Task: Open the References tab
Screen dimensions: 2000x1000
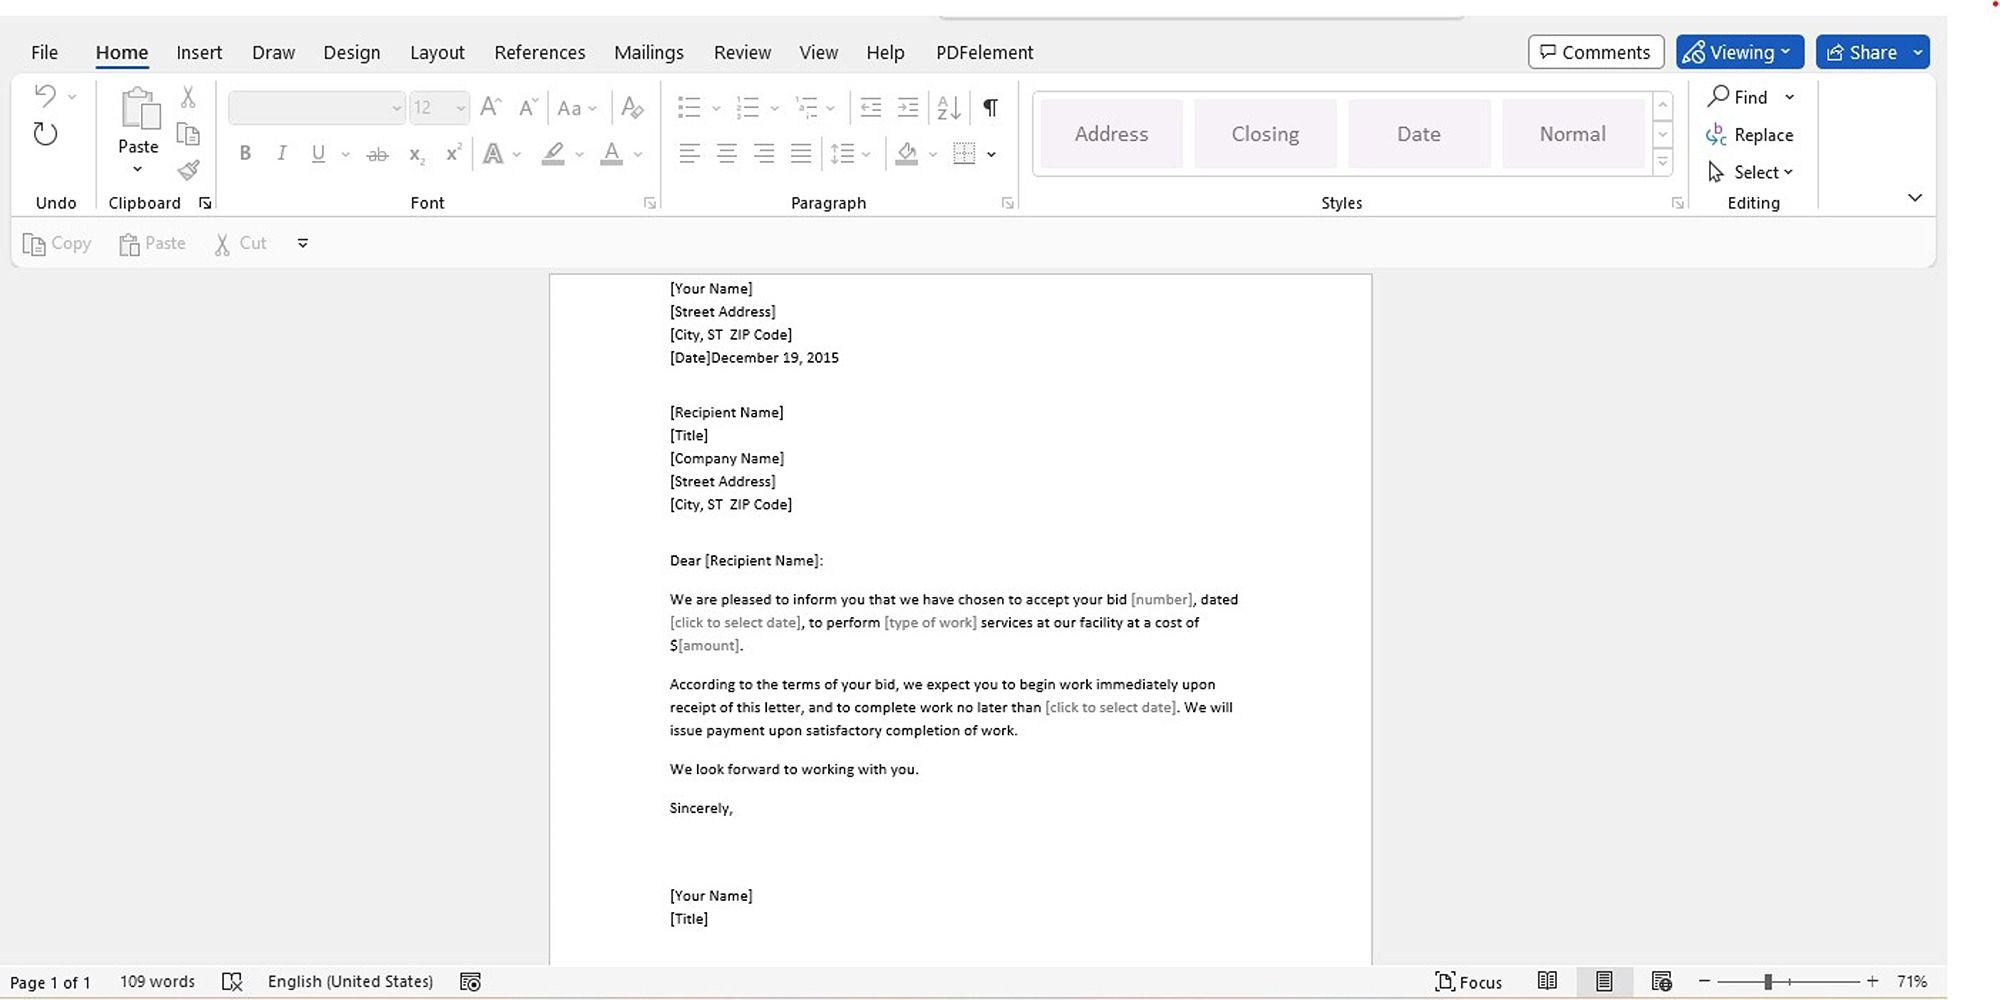Action: (540, 52)
